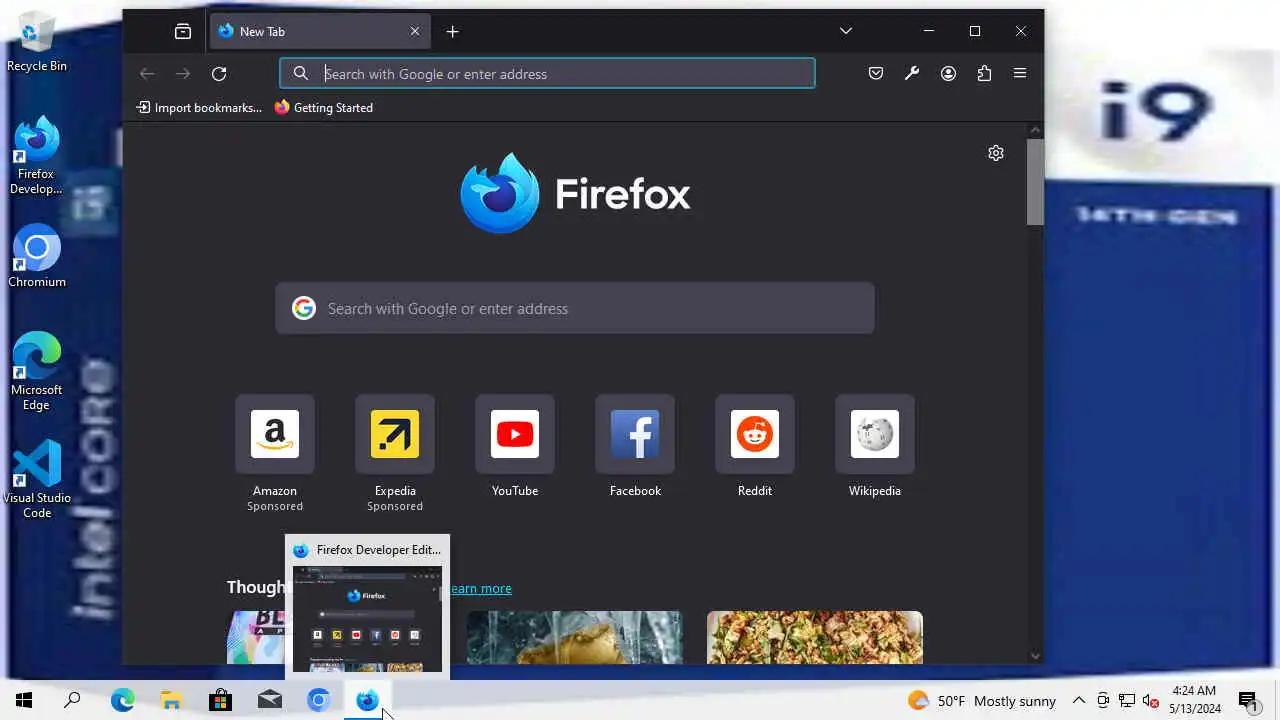Click Firefox Developer Edition taskbar button
The height and width of the screenshot is (720, 1280).
coord(367,700)
